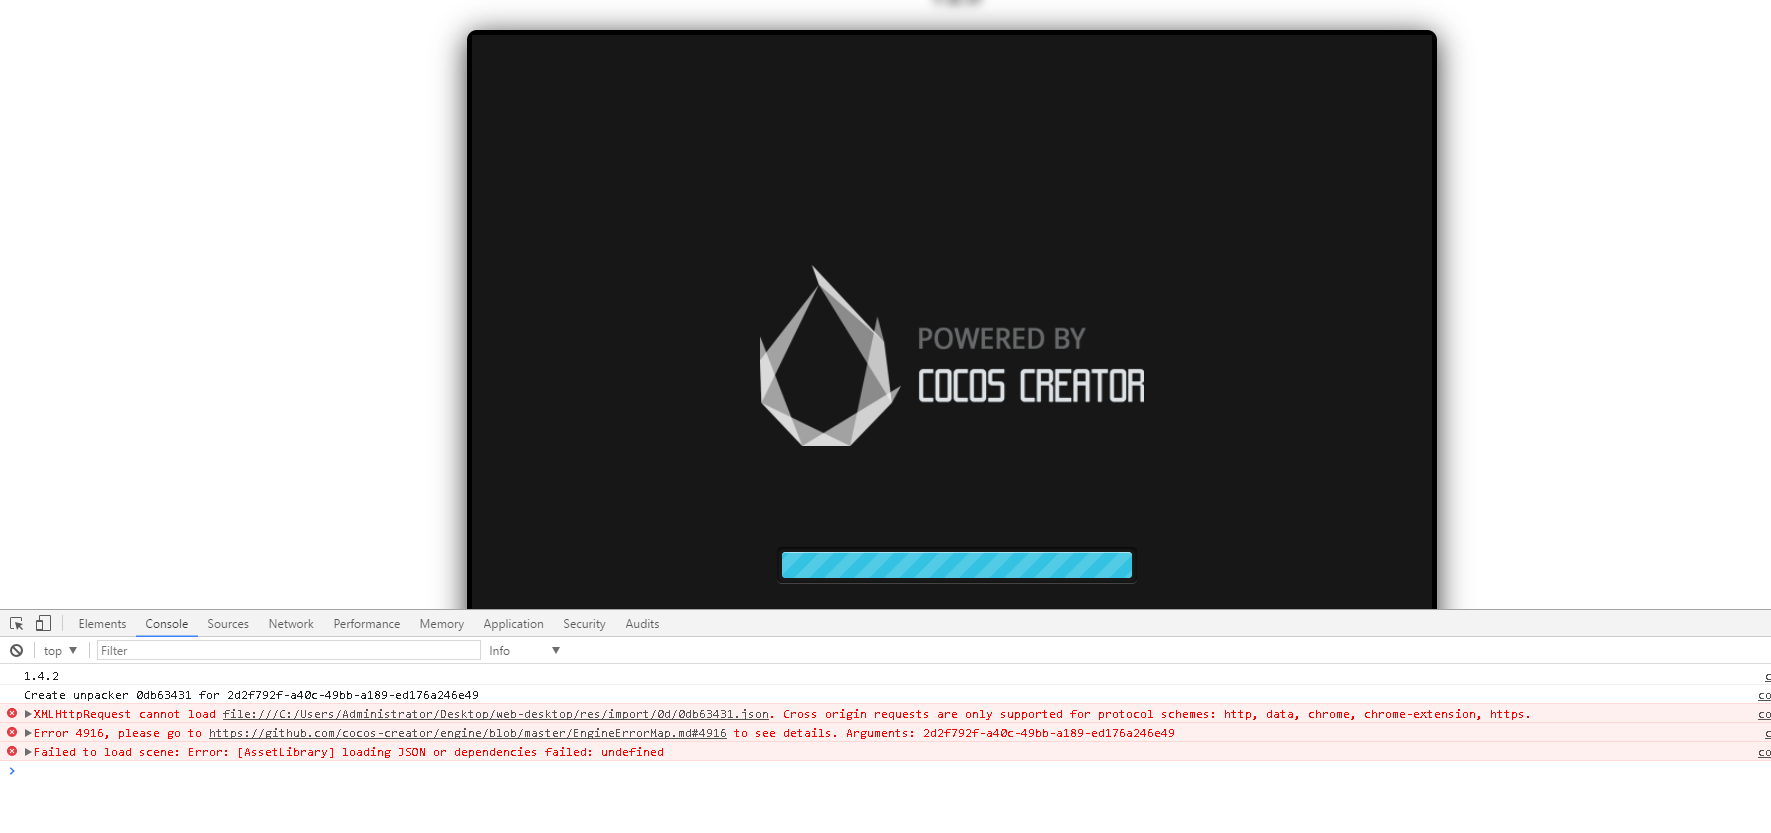Screen dimensions: 1771x833
Task: Open the top execution context dropdown
Action: [60, 650]
